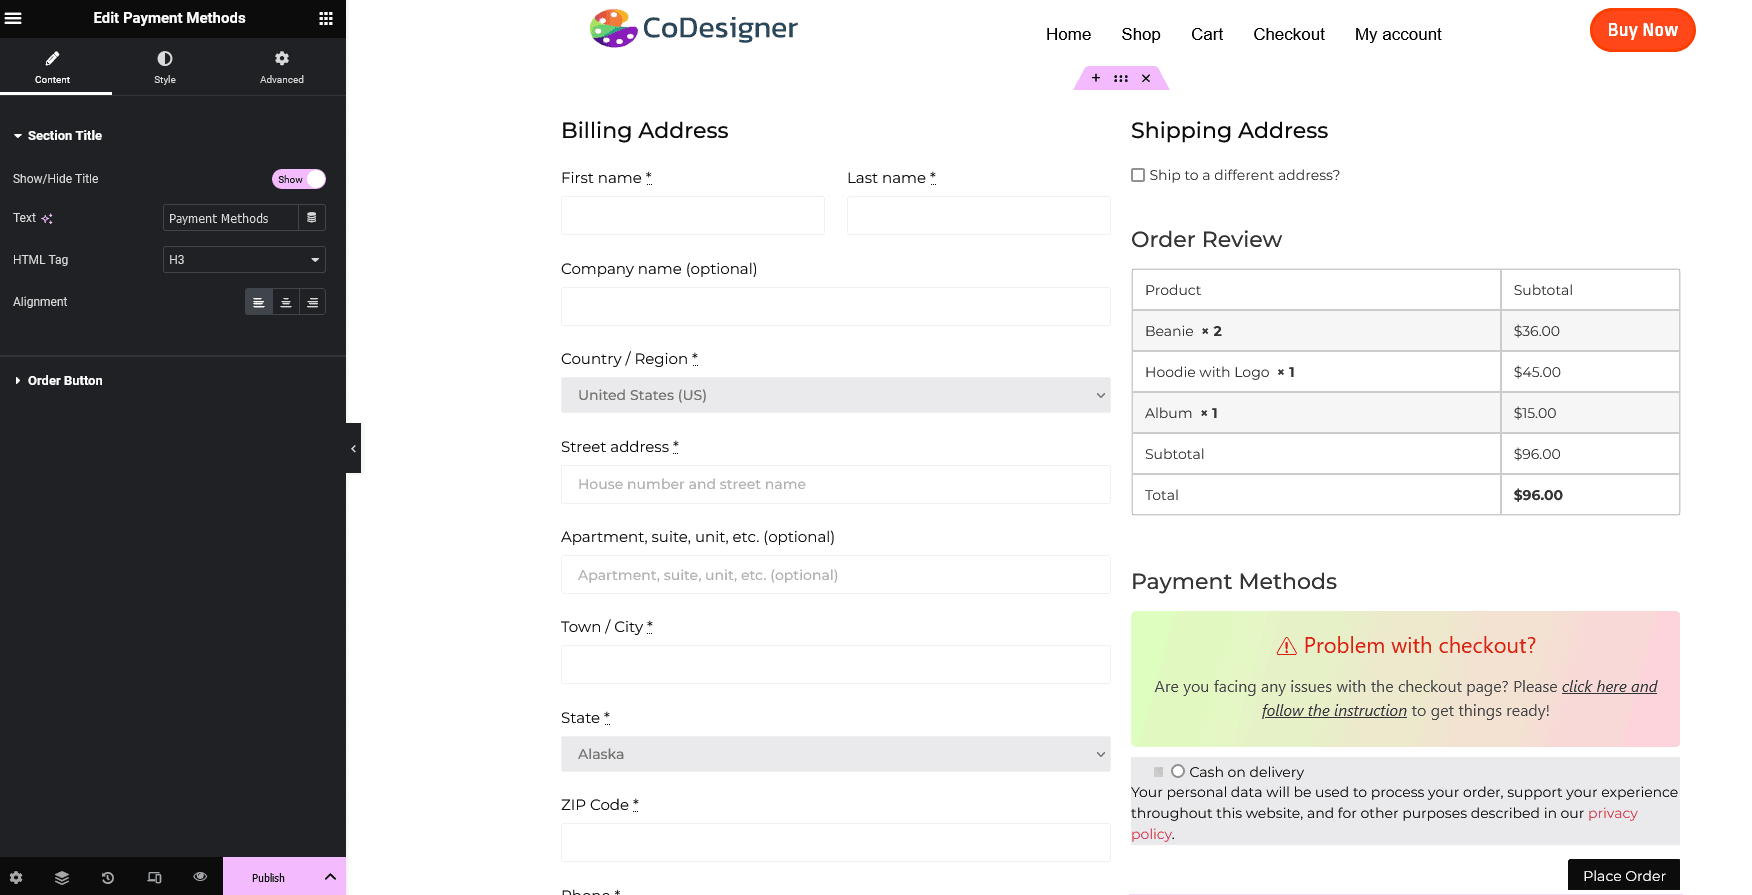Image resolution: width=1752 pixels, height=895 pixels.
Task: Select the Cash on delivery option
Action: pyautogui.click(x=1178, y=771)
